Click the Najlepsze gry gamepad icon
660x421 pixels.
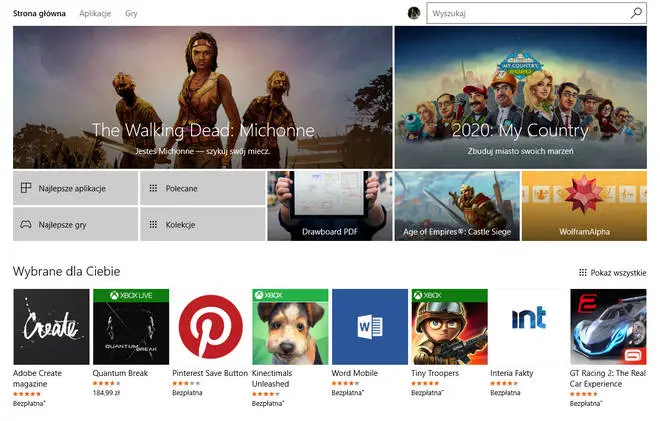pyautogui.click(x=26, y=224)
